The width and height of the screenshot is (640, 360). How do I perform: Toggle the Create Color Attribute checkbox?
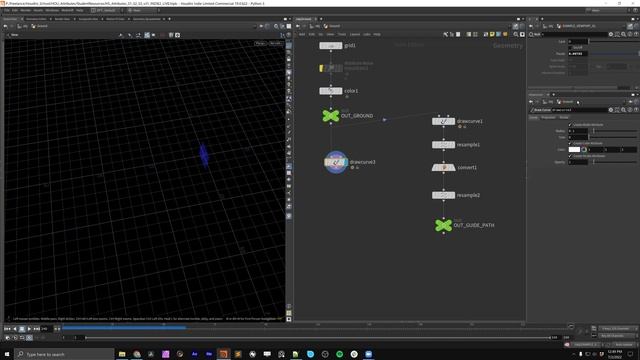[570, 143]
